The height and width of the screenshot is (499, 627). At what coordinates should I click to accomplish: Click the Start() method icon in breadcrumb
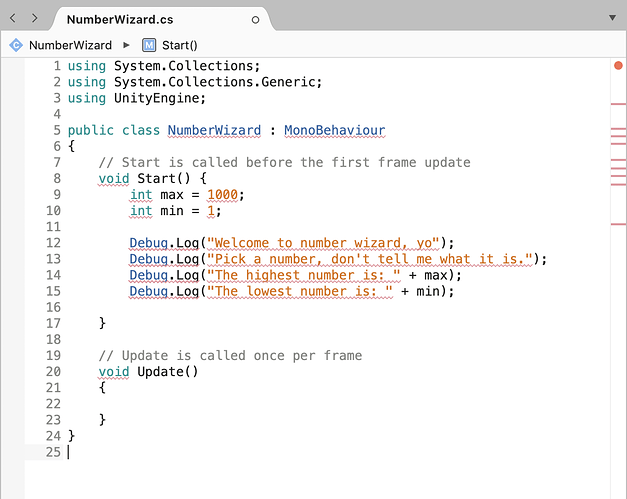point(149,45)
